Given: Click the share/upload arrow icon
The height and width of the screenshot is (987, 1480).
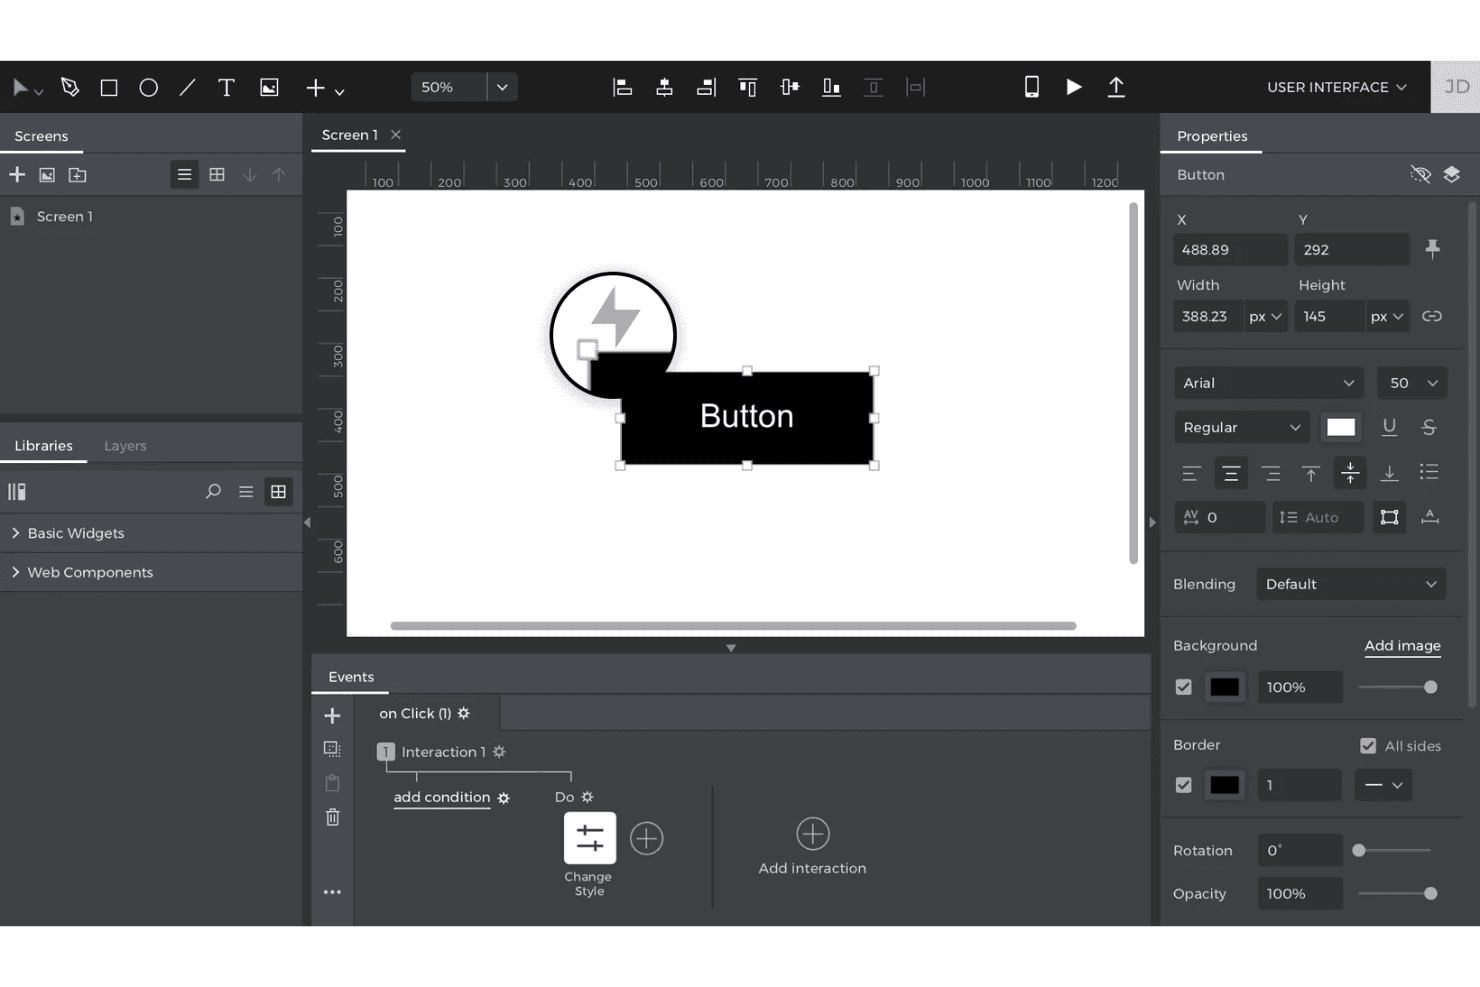Looking at the screenshot, I should click(1116, 87).
